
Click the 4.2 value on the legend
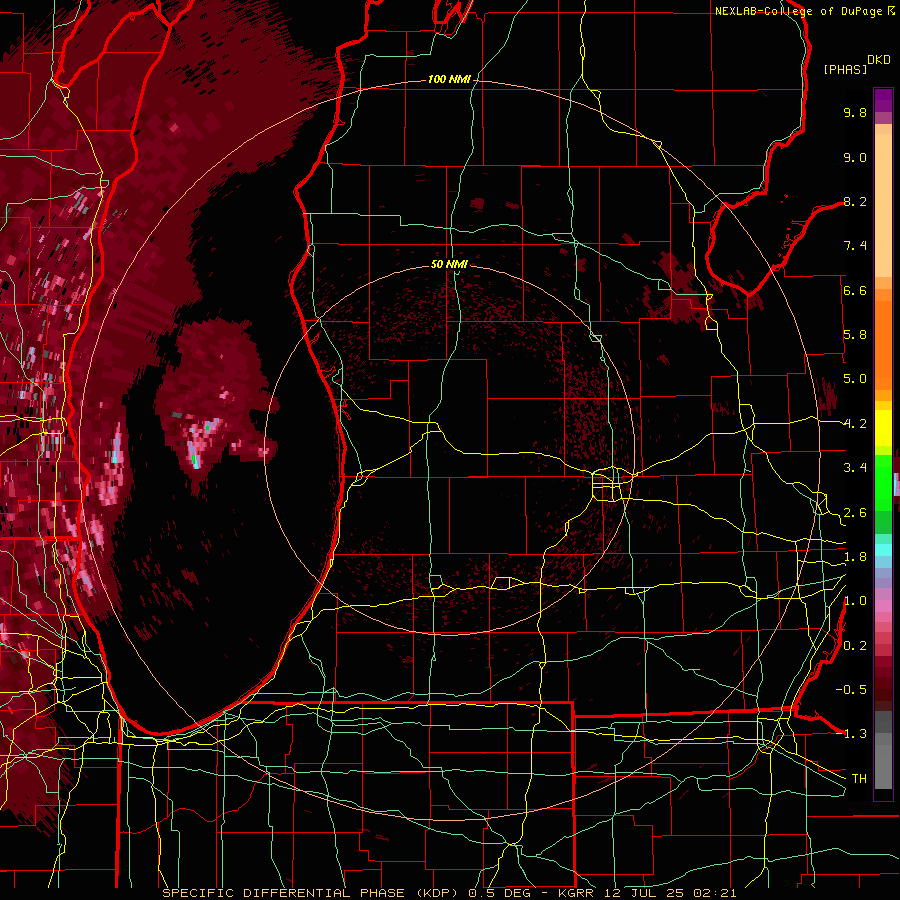click(x=855, y=424)
